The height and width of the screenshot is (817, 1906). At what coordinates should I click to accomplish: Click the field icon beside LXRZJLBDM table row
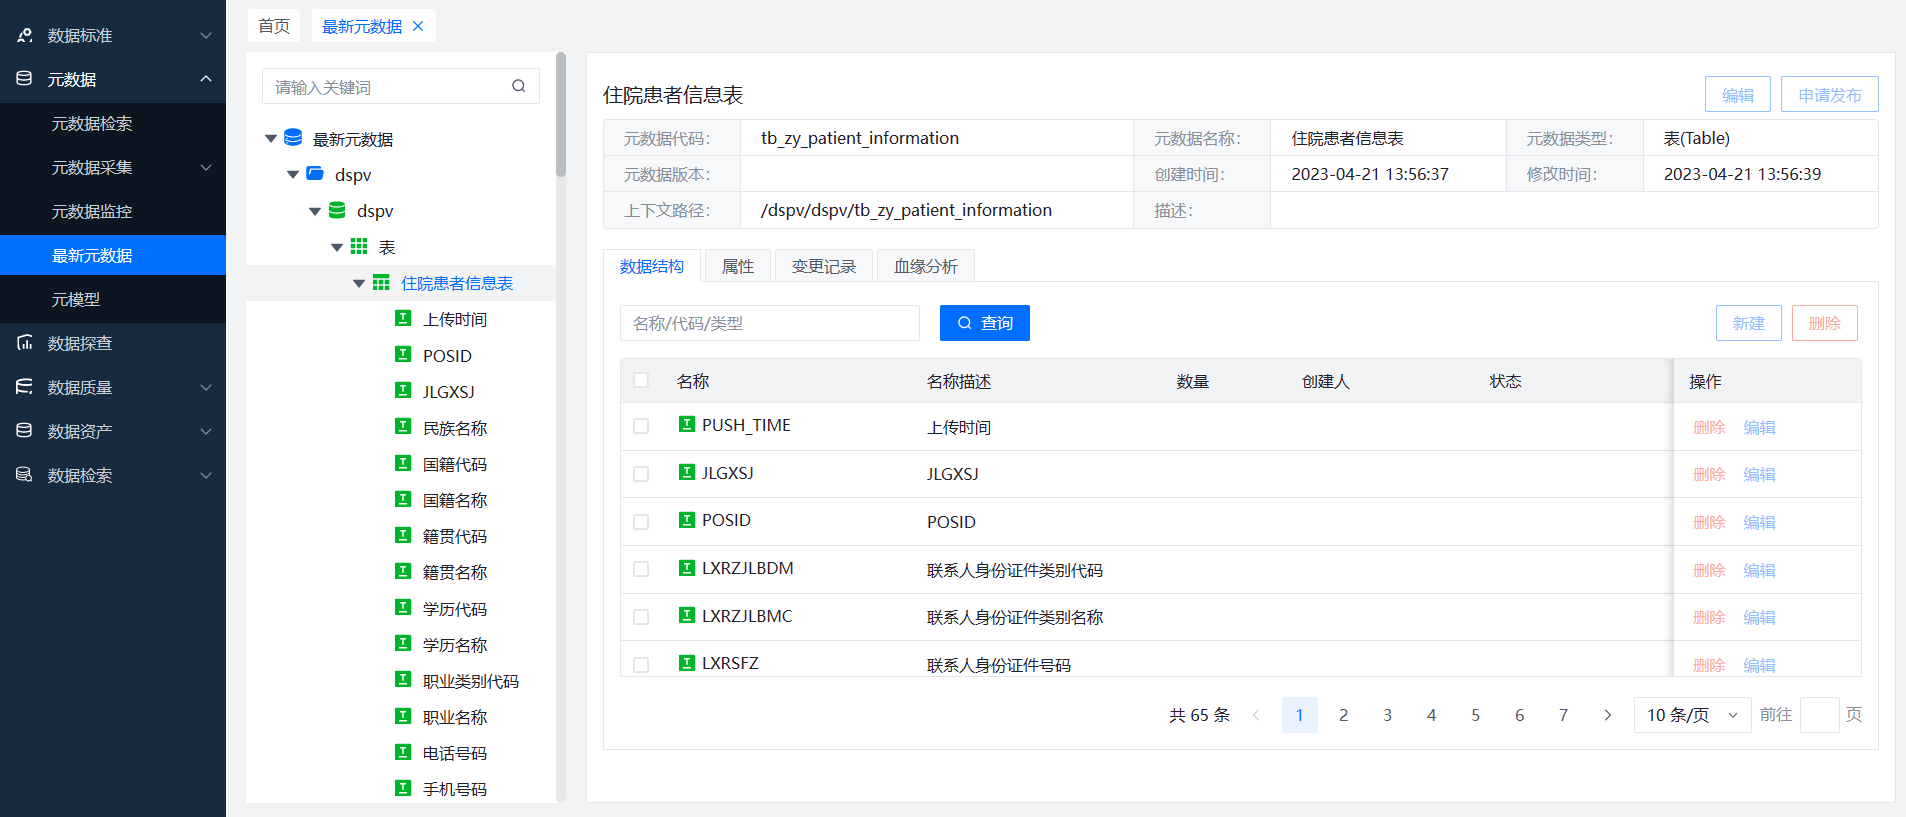(x=687, y=568)
